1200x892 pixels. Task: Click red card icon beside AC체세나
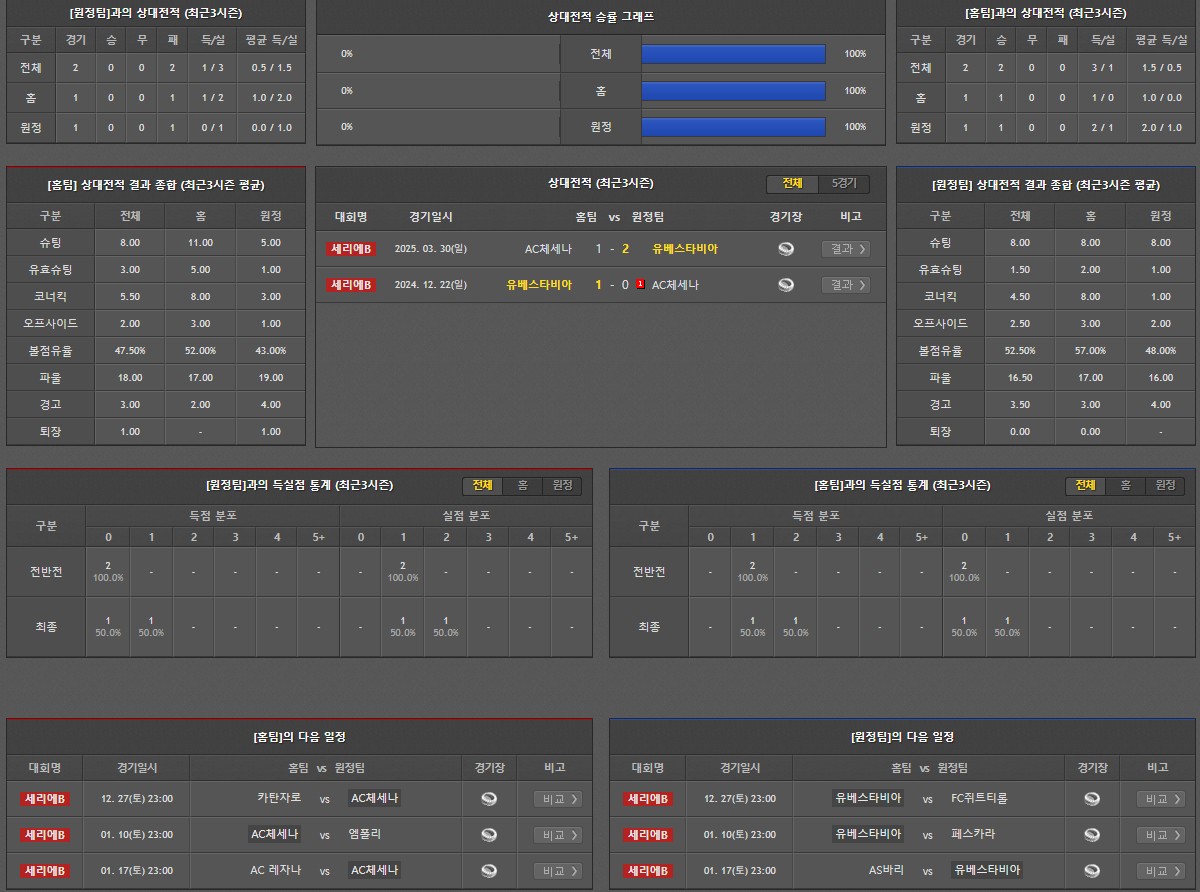[640, 285]
